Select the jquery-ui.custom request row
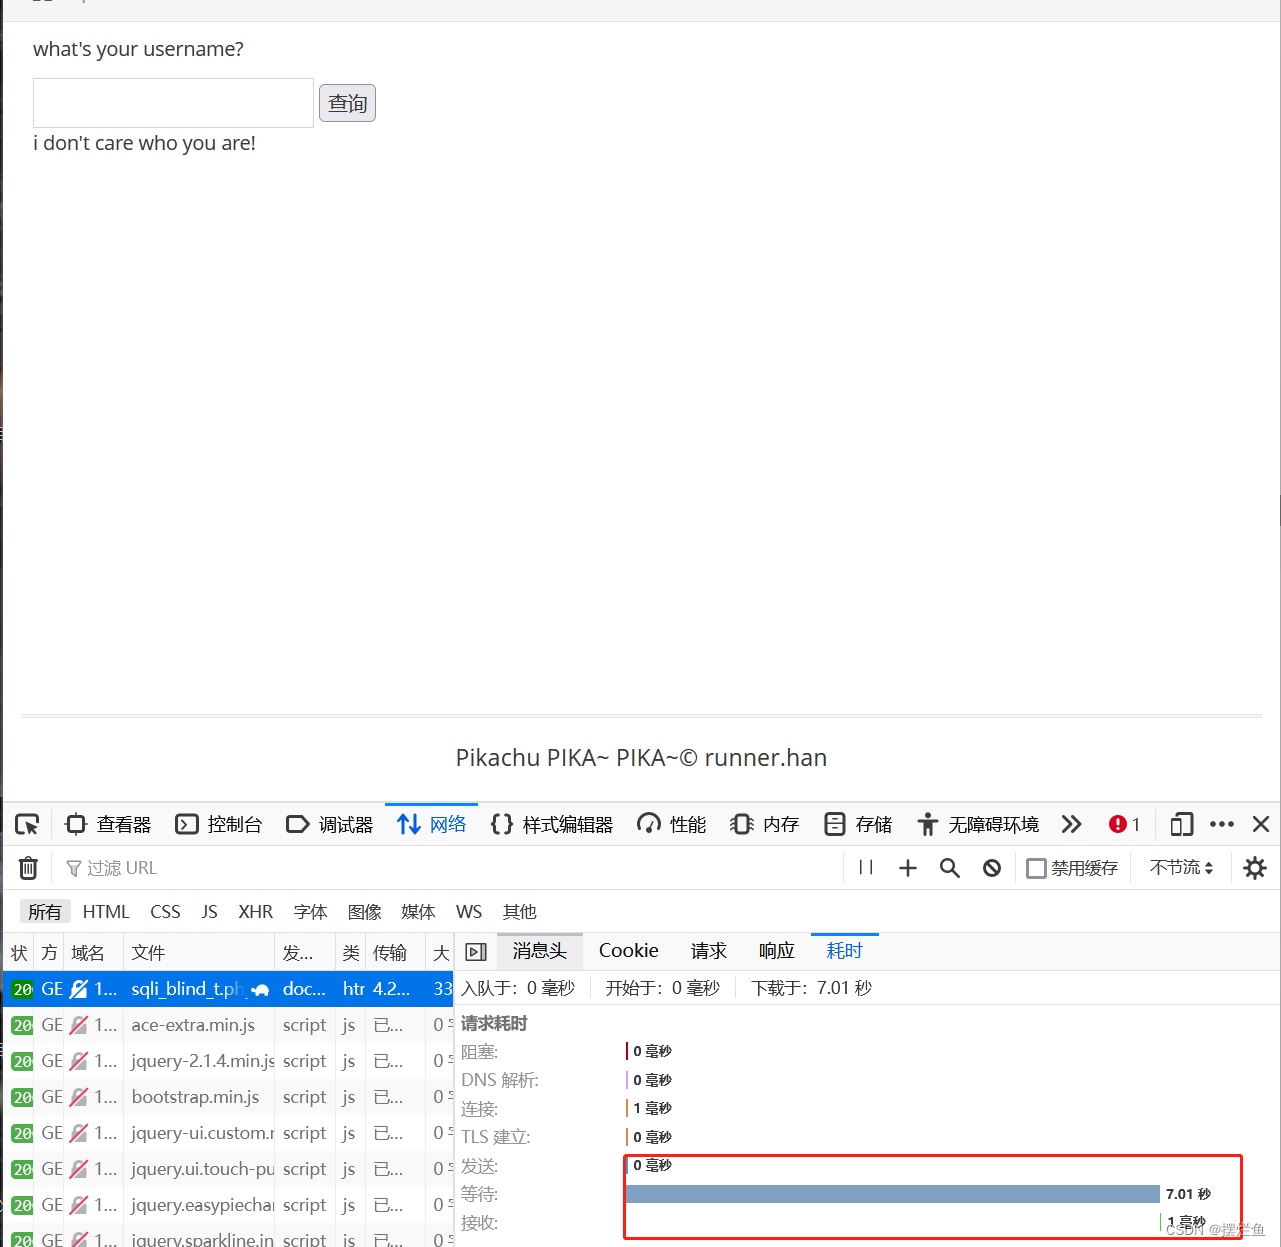This screenshot has height=1247, width=1281. point(228,1133)
